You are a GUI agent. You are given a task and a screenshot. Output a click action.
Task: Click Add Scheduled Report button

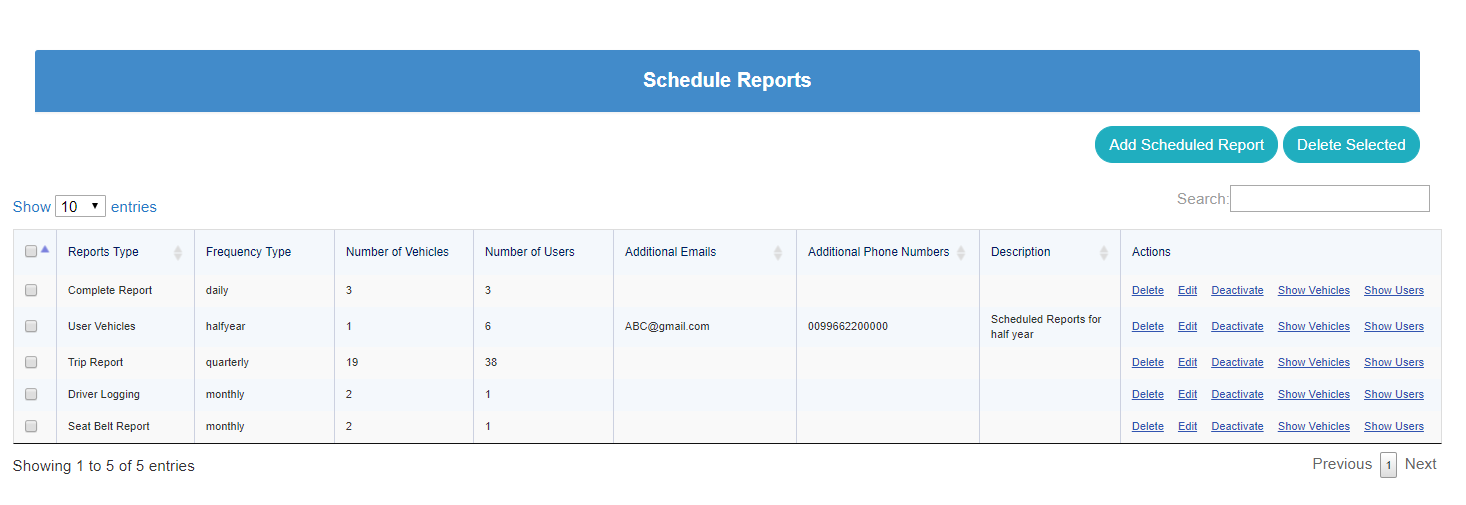point(1186,145)
